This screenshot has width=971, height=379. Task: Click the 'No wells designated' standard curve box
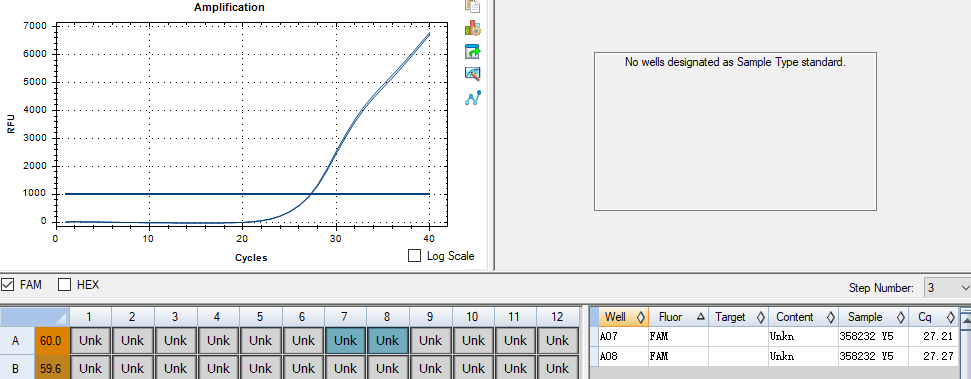pyautogui.click(x=735, y=131)
